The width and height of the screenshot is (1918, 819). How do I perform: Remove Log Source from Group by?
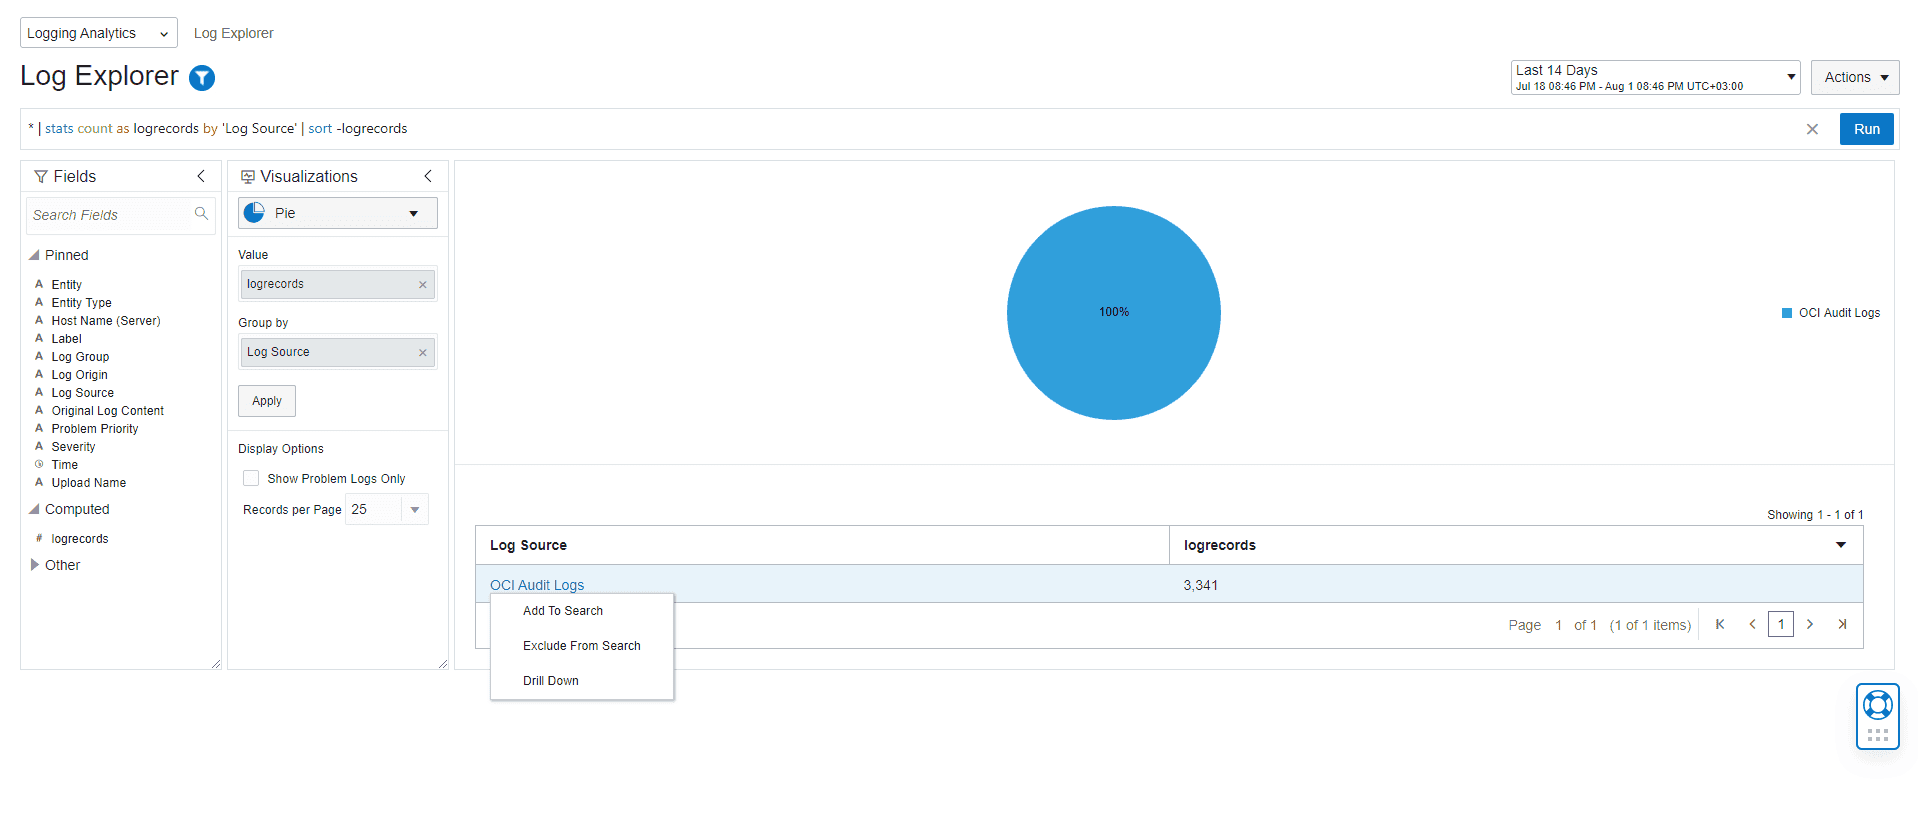[x=423, y=353]
